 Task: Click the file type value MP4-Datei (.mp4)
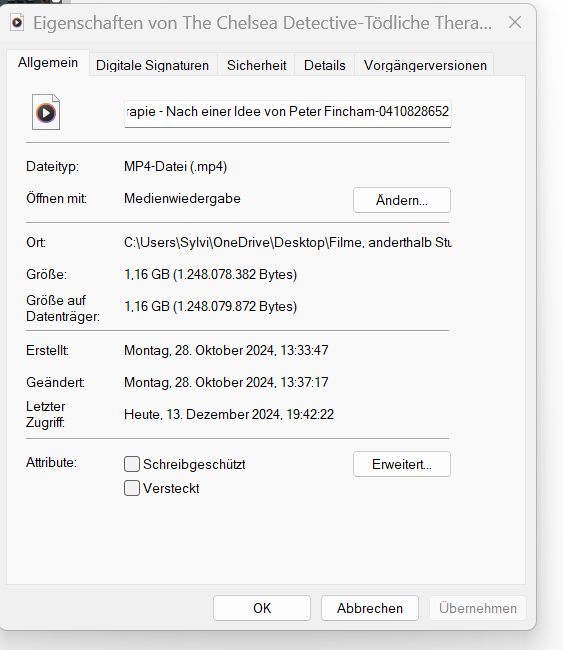pos(176,167)
